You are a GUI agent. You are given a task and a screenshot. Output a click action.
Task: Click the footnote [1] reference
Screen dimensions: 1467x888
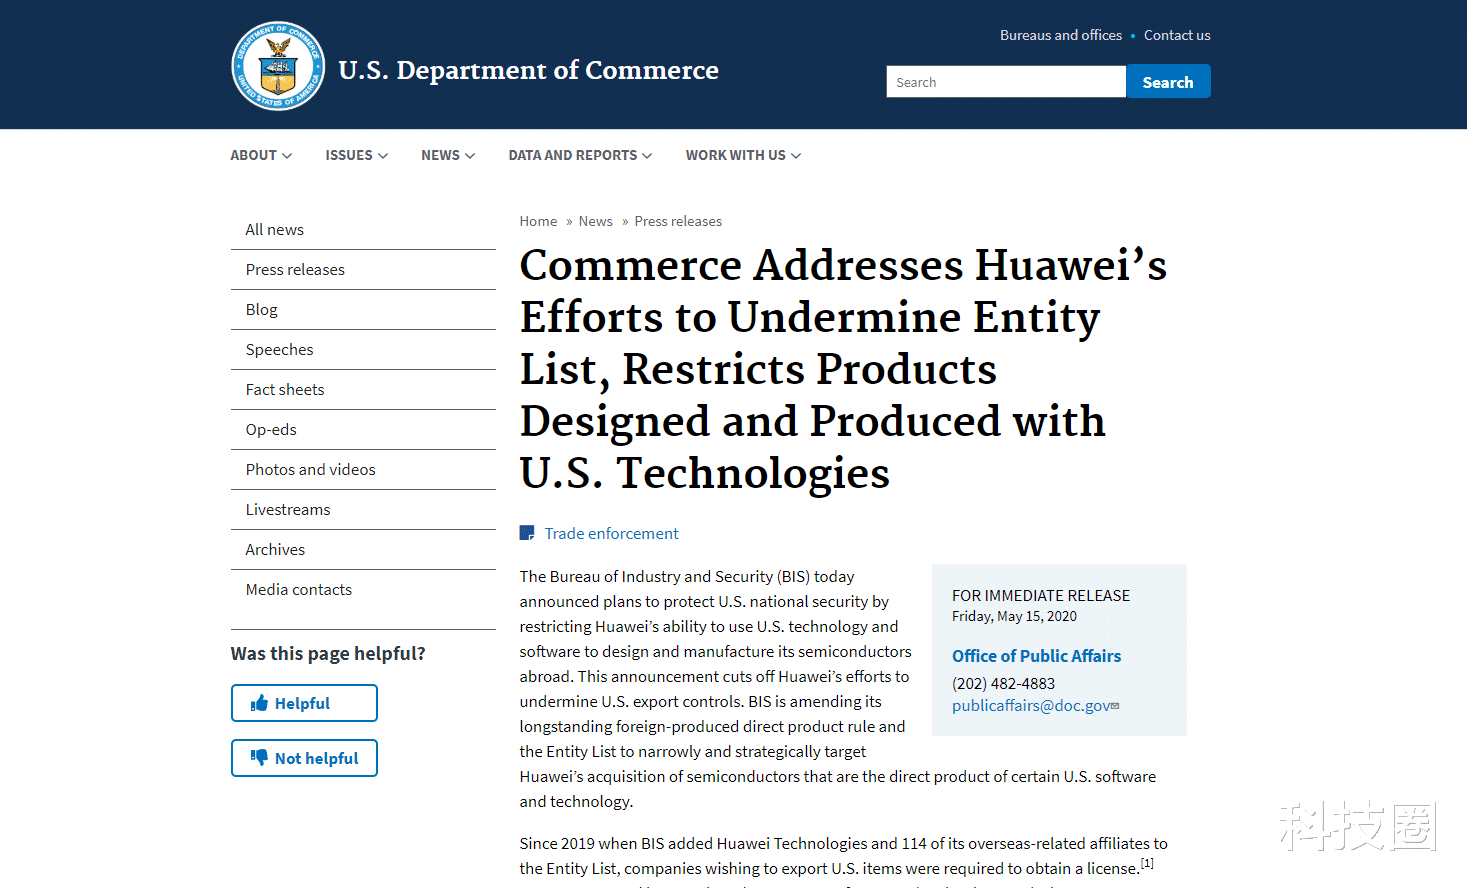pos(1147,863)
